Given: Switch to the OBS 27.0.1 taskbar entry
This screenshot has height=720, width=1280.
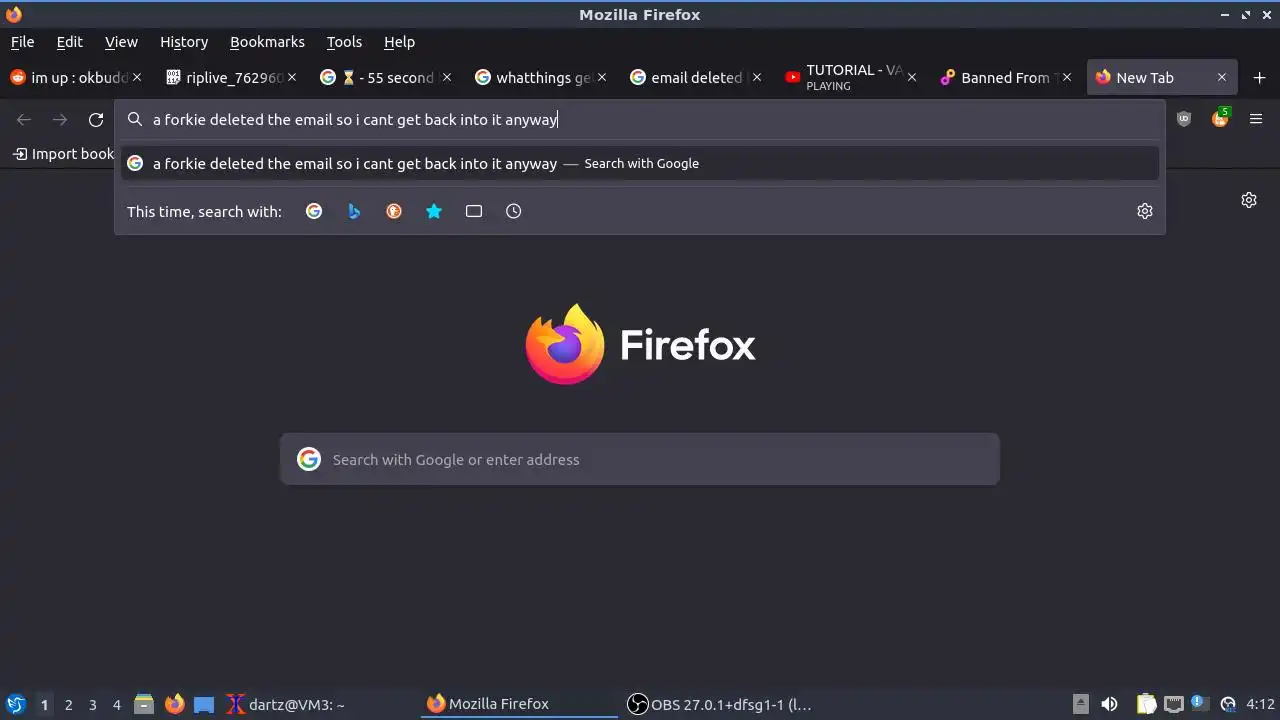Looking at the screenshot, I should pos(720,704).
